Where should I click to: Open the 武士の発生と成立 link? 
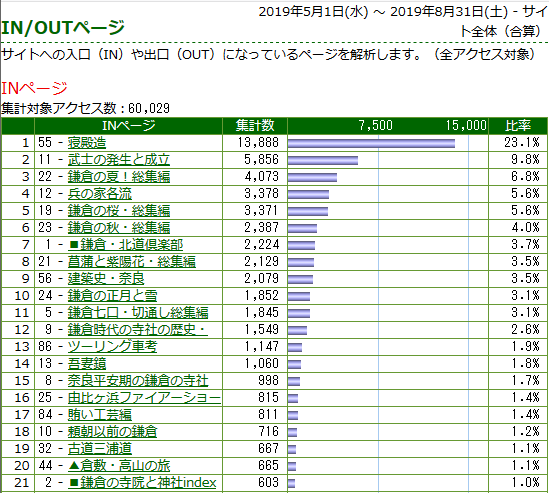(x=119, y=160)
